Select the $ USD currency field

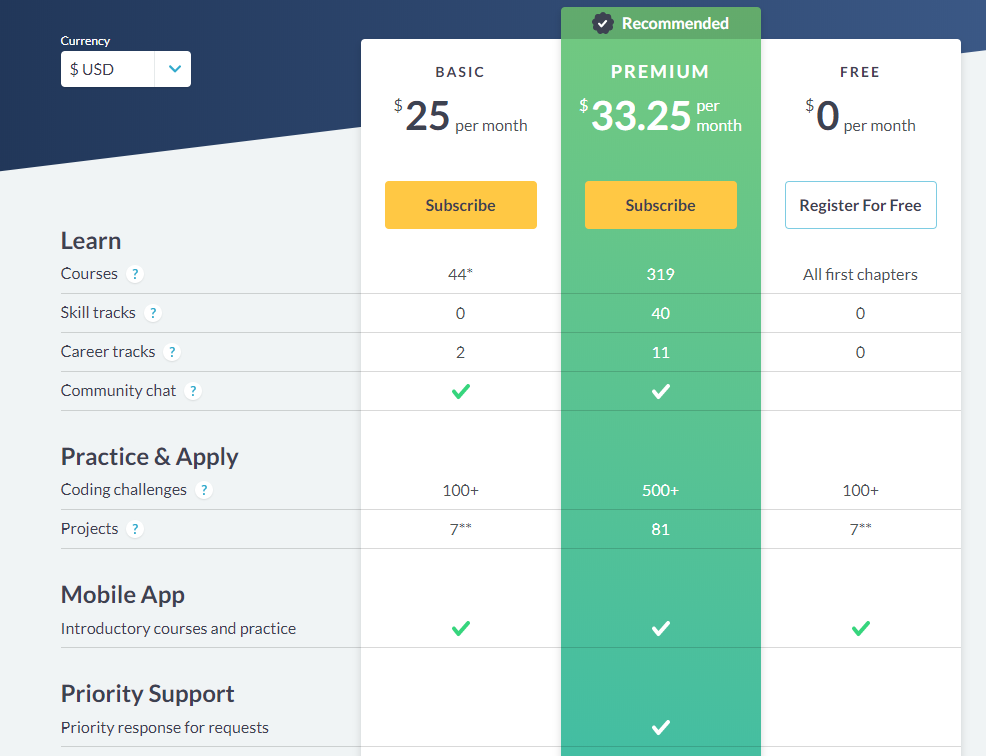(108, 69)
